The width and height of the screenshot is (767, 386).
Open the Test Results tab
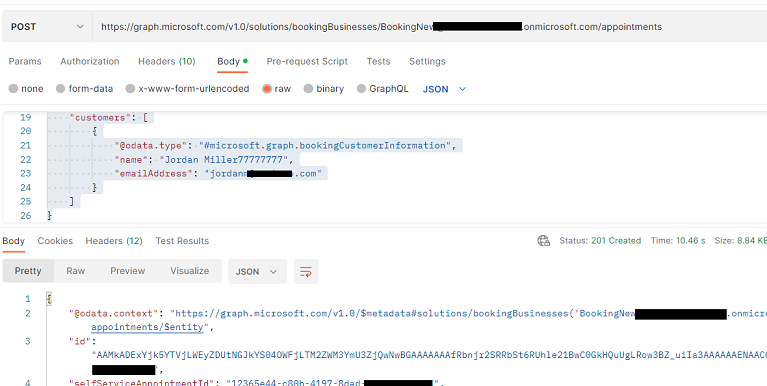click(182, 241)
